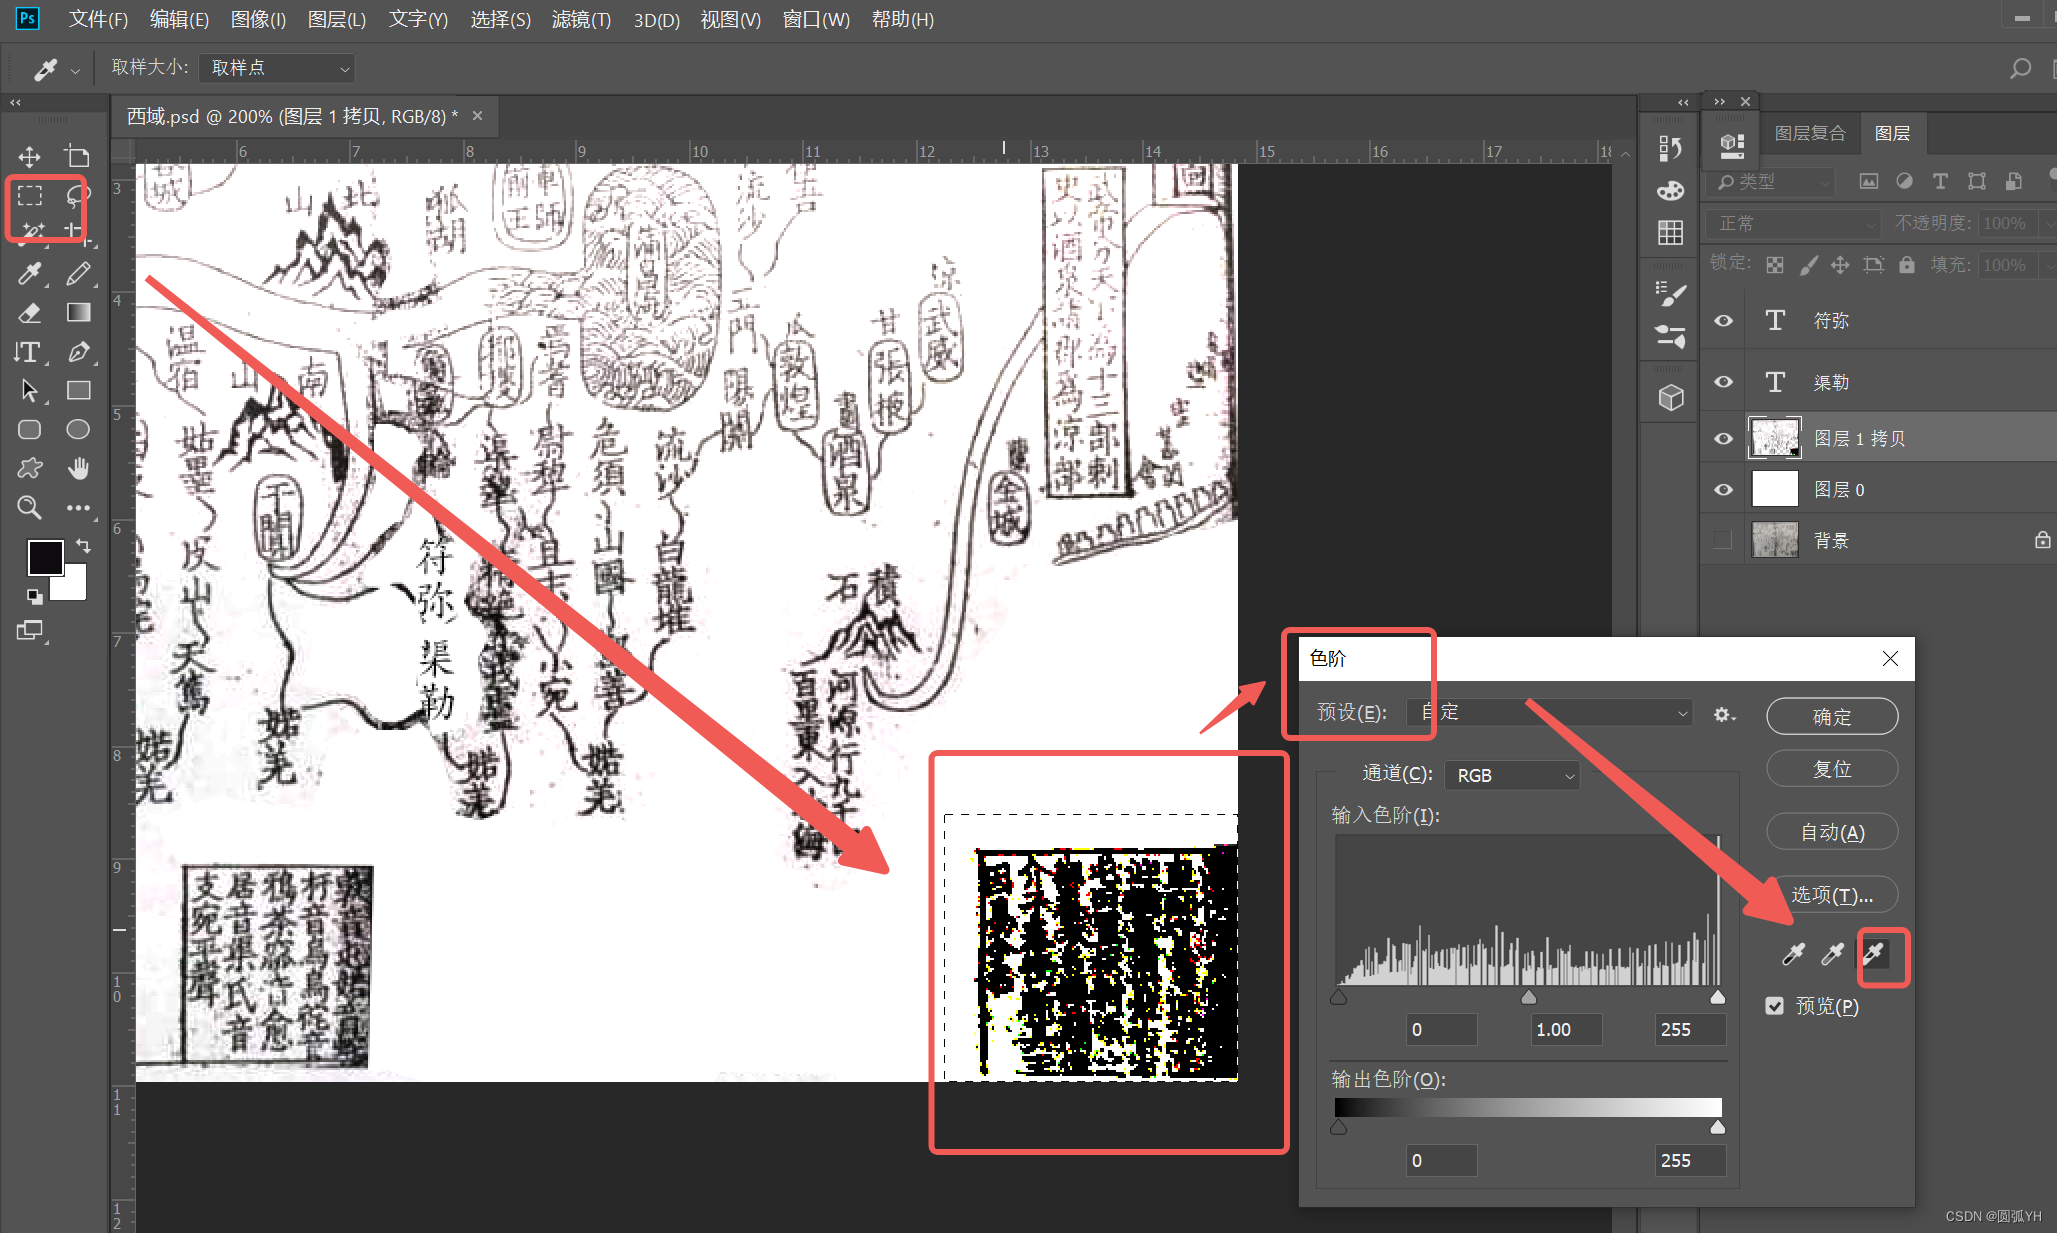Open the Channel dropdown showing RGB
The image size is (2057, 1233).
tap(1511, 774)
